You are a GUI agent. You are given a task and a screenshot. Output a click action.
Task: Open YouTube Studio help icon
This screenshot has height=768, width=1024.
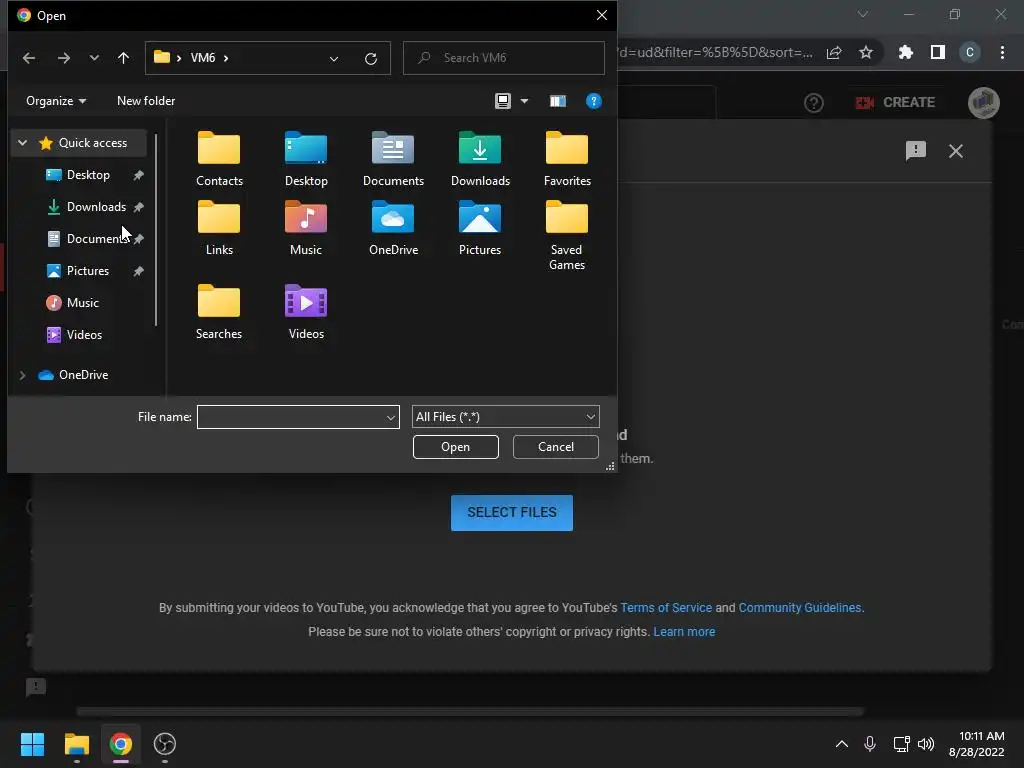pyautogui.click(x=814, y=103)
